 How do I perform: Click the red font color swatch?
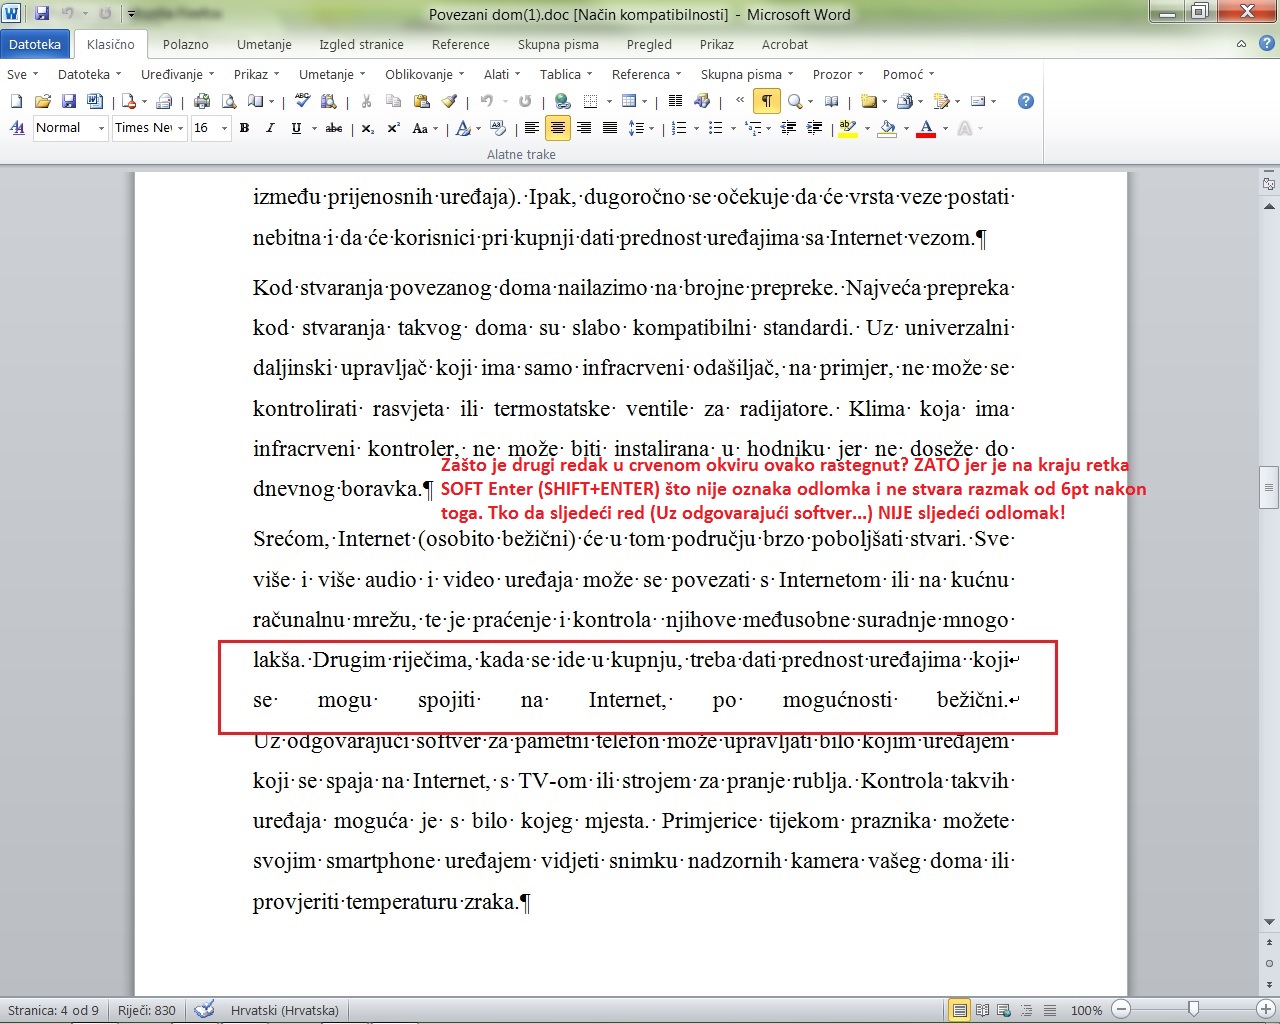926,128
